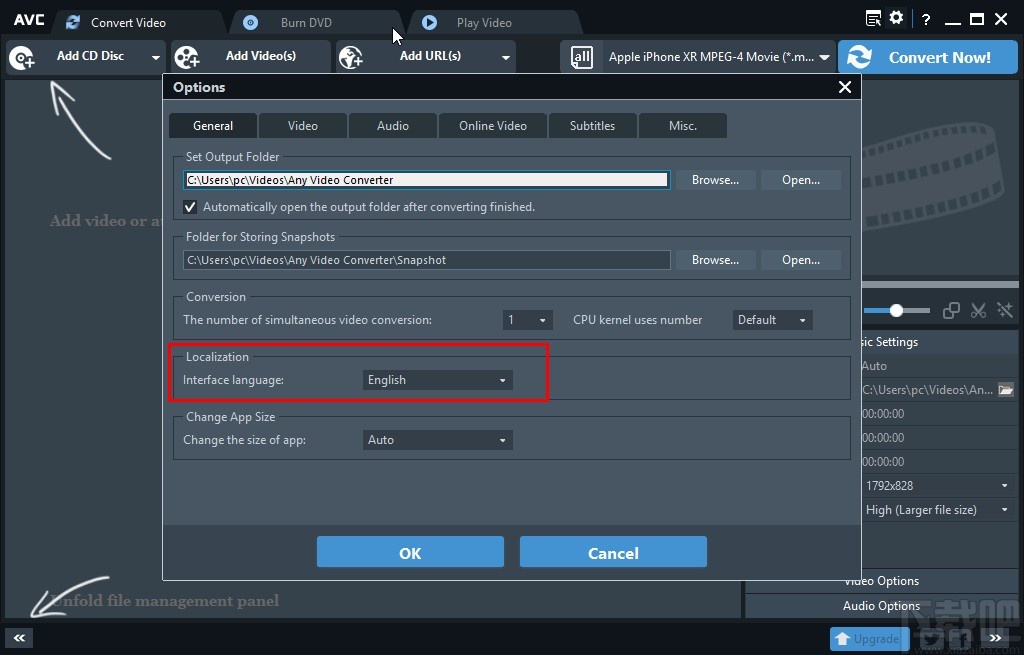Click the scissors clip video icon

979,311
